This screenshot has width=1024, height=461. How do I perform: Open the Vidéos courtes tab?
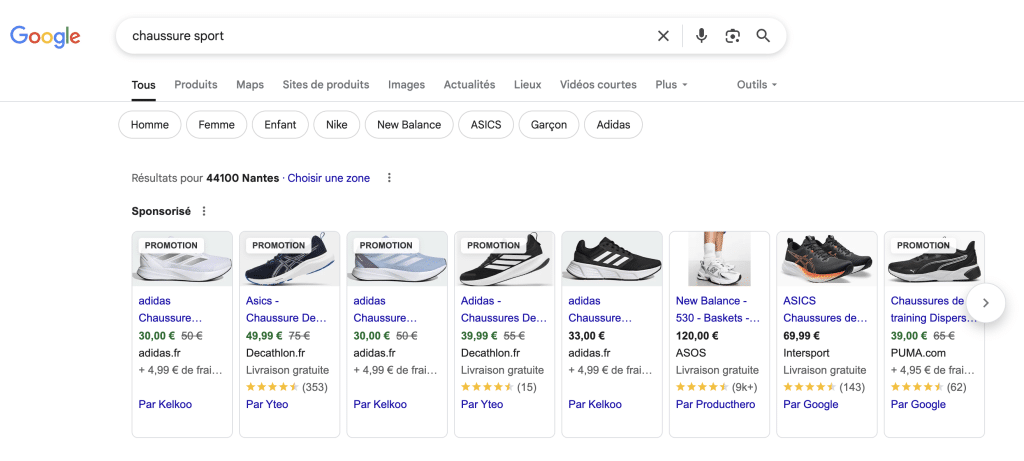pos(598,85)
